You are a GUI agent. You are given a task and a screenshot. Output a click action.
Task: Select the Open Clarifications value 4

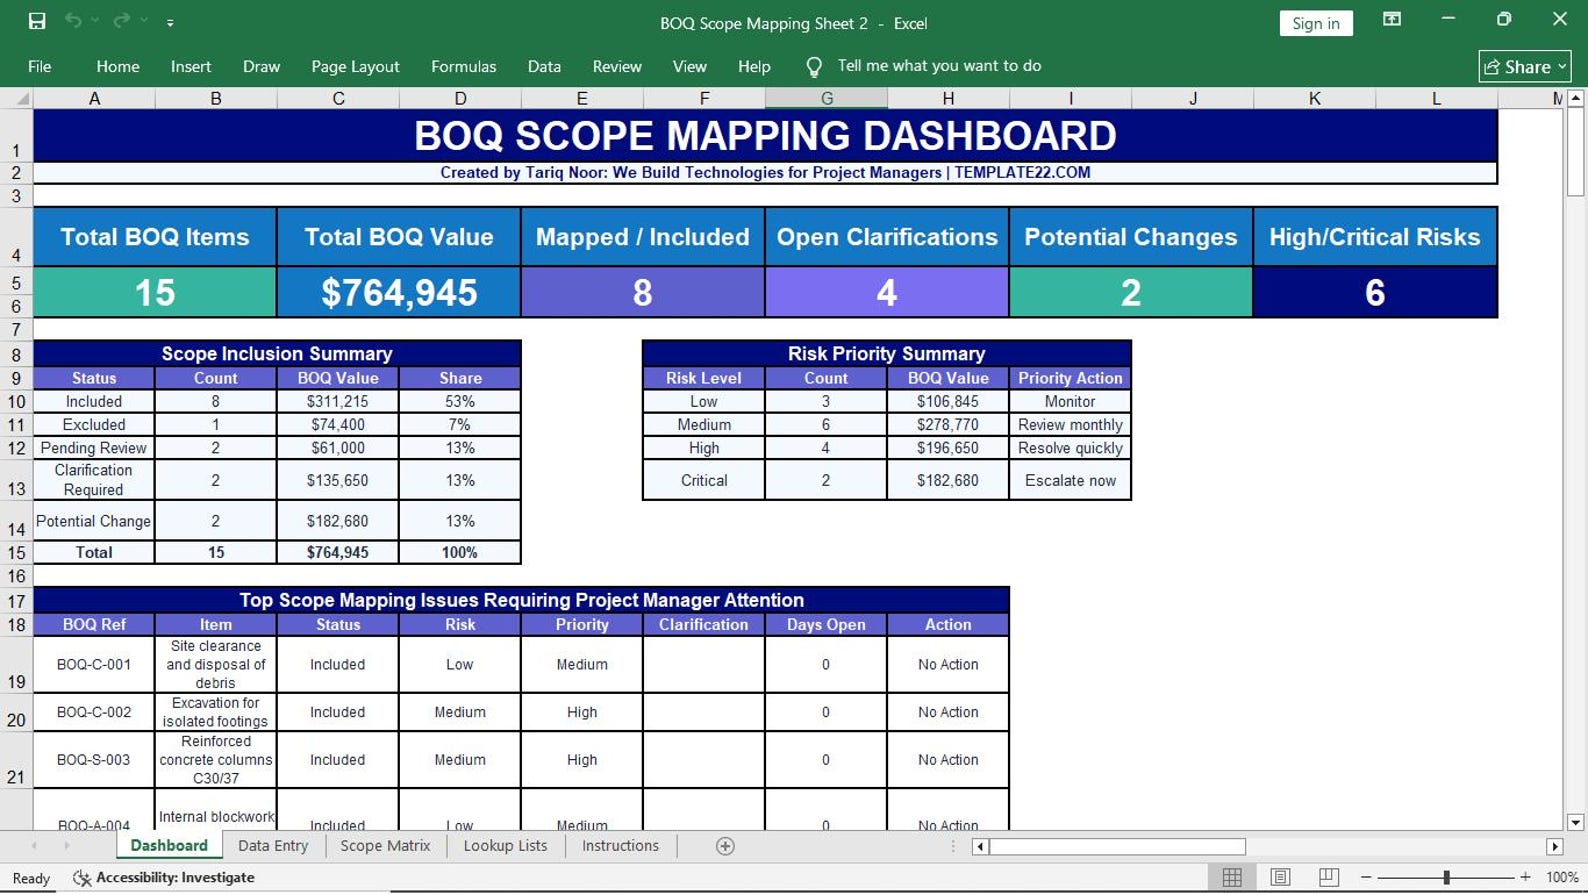(x=887, y=292)
